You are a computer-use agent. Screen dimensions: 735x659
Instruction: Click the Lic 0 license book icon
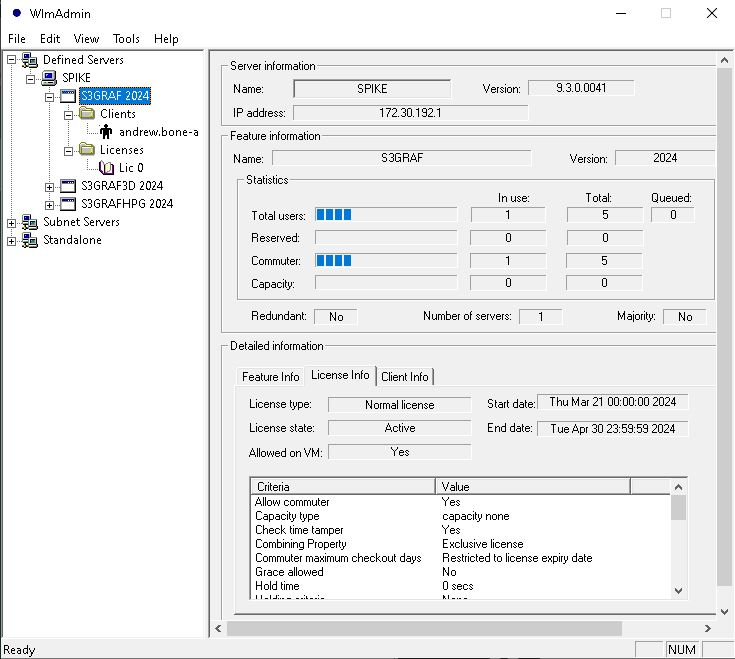pos(106,168)
